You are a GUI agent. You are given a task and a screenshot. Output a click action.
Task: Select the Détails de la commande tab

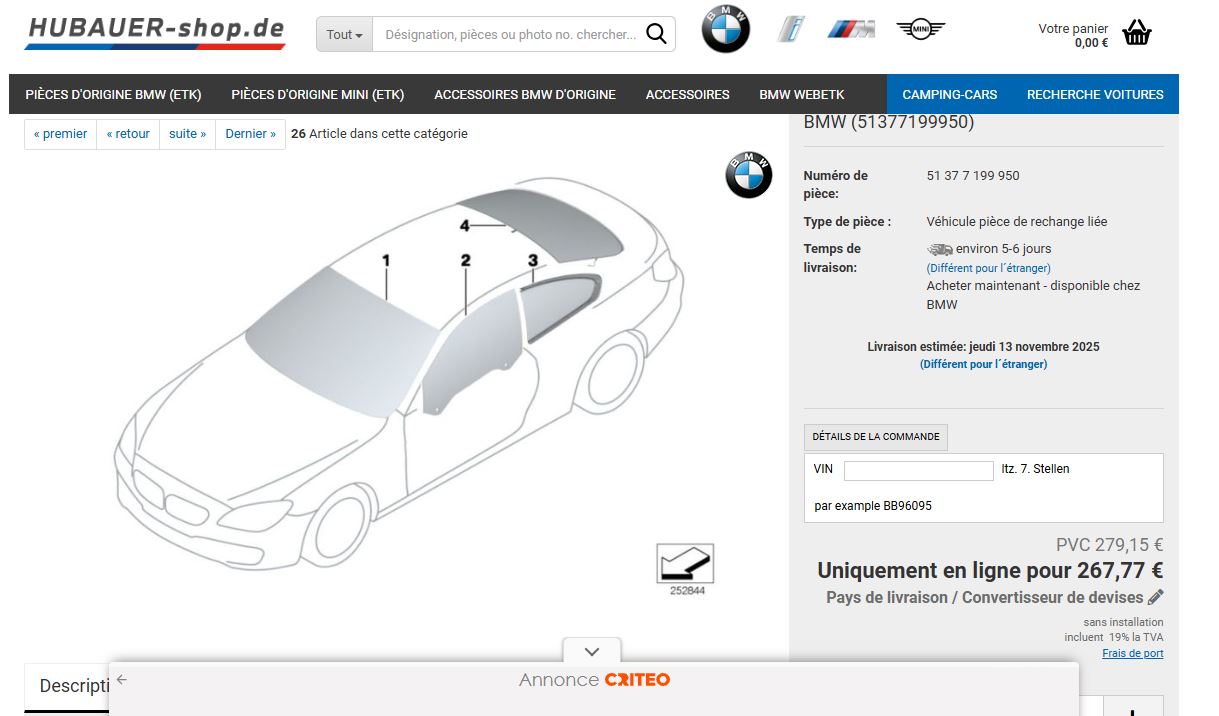point(875,437)
